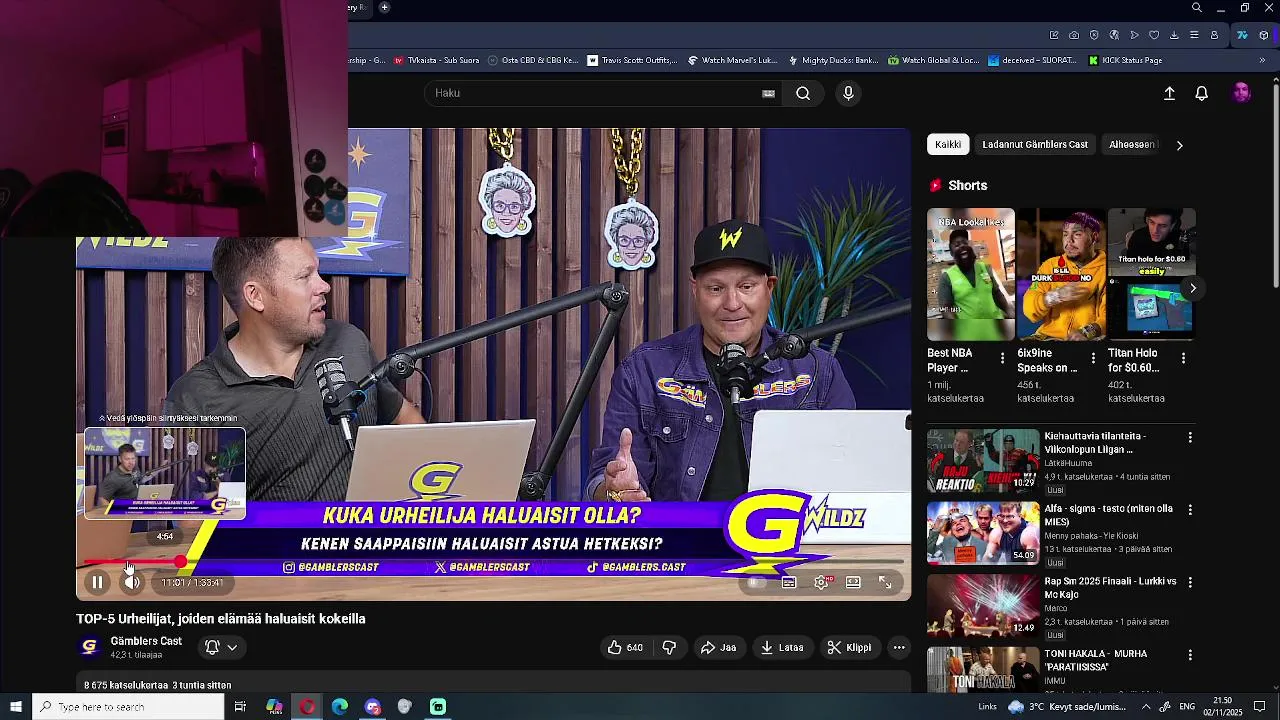
Task: Toggle autoplay switch in player
Action: [756, 583]
